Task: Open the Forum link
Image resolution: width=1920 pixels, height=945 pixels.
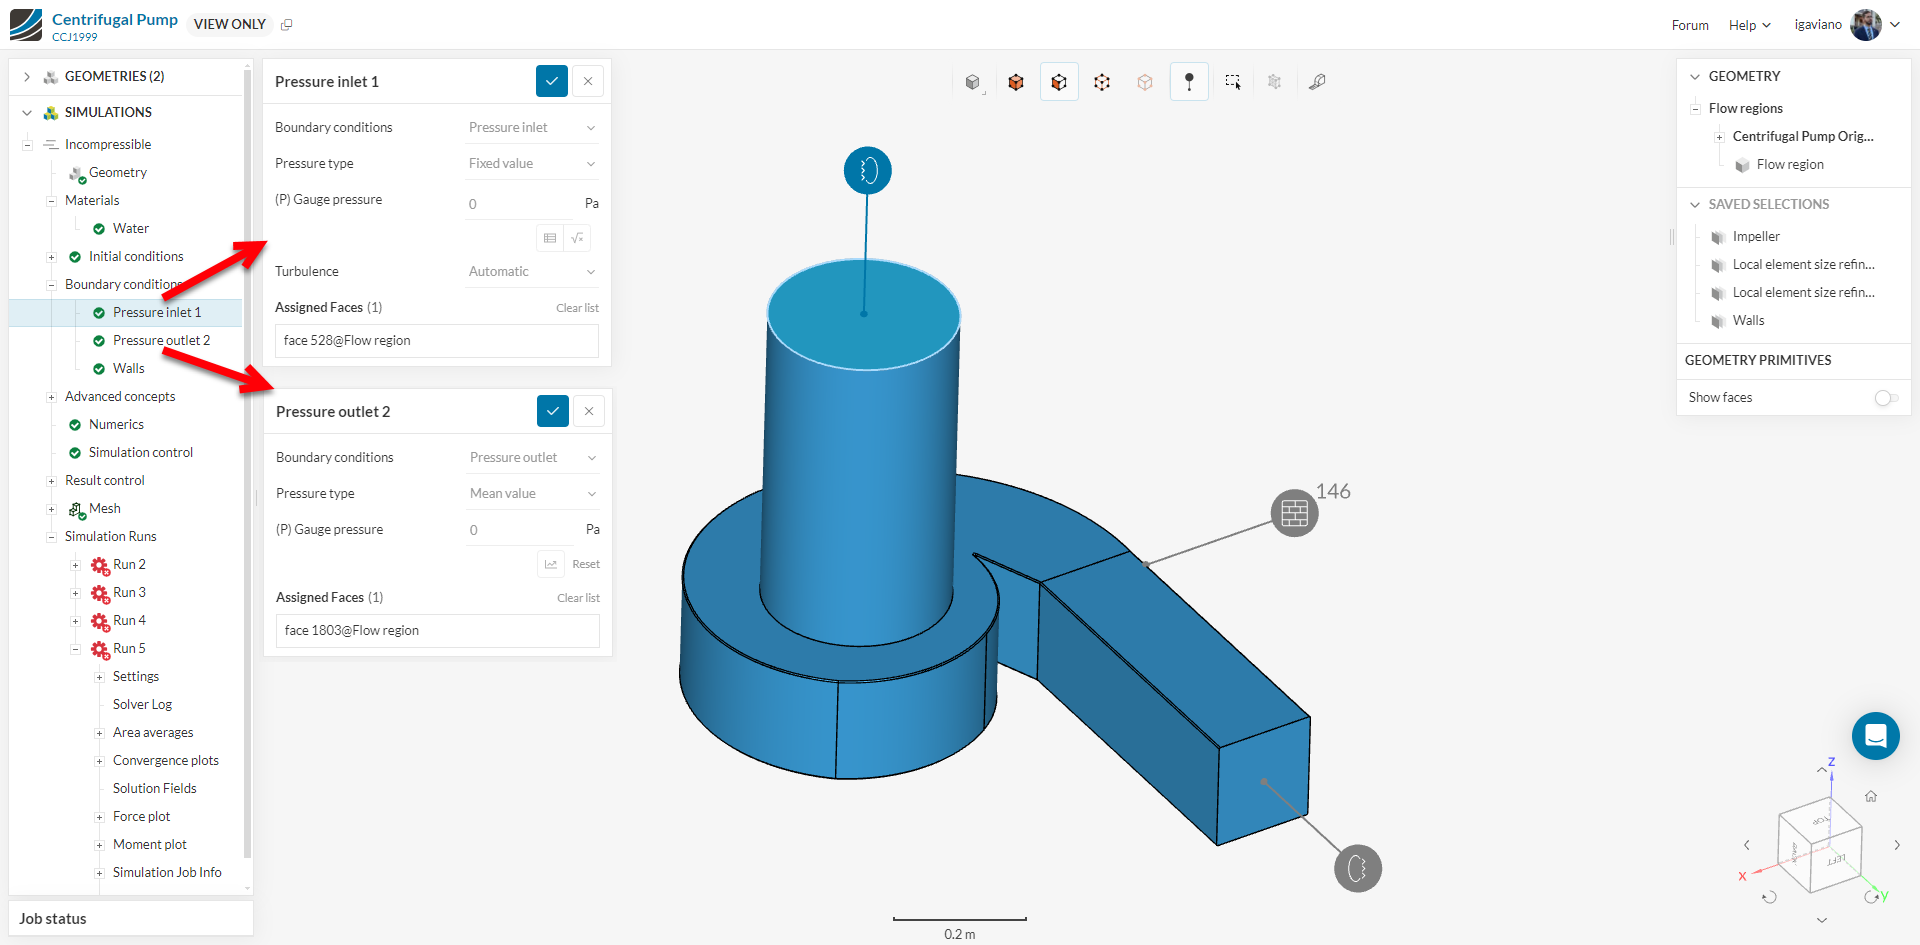Action: tap(1690, 25)
